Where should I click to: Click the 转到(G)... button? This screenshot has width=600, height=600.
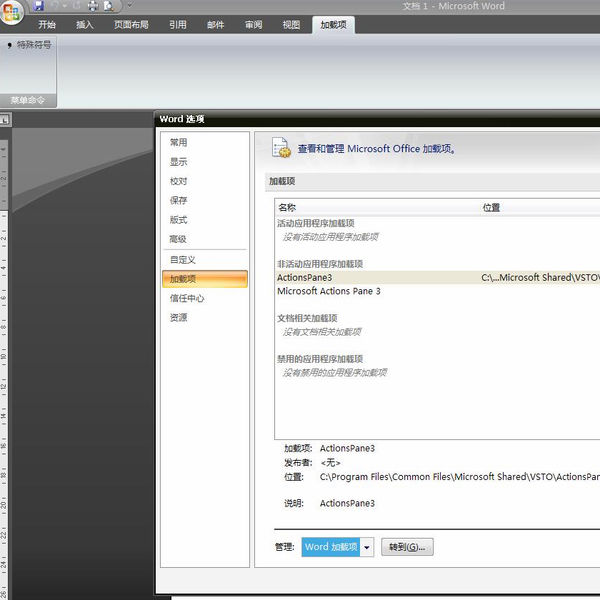point(407,547)
